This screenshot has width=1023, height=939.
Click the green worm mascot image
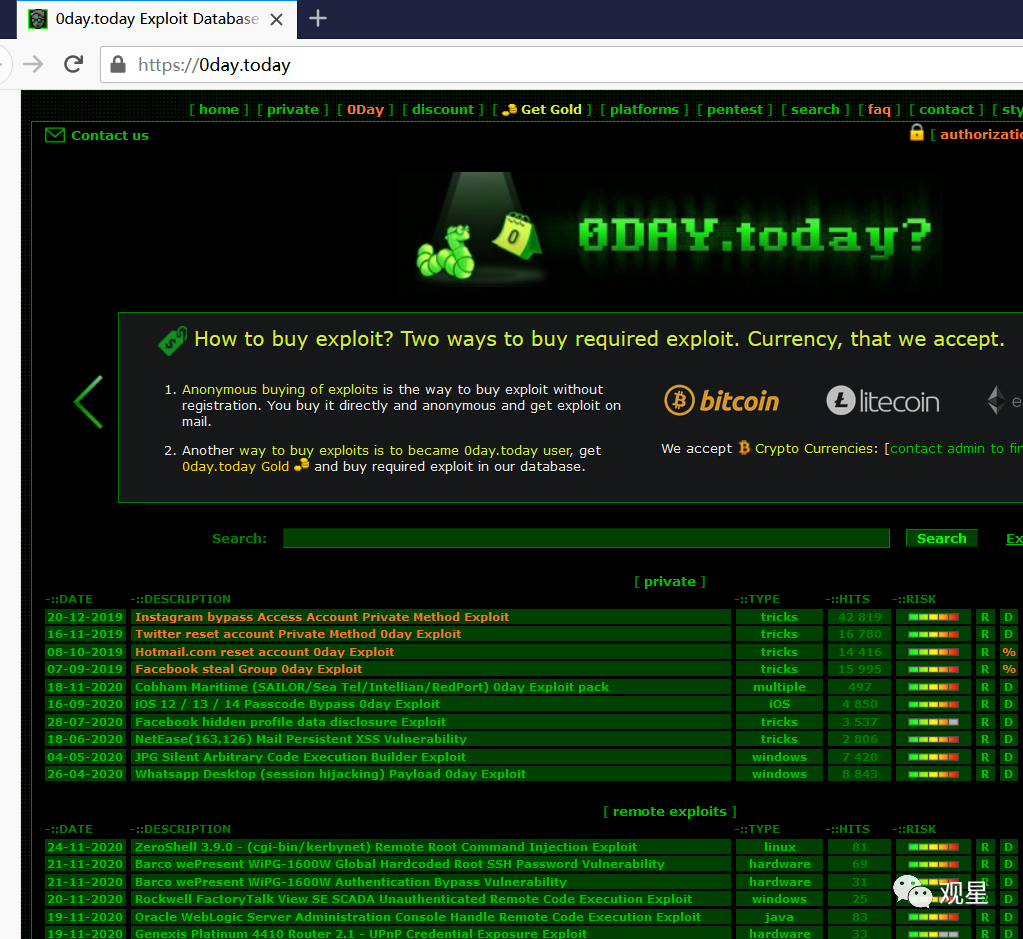[x=446, y=252]
